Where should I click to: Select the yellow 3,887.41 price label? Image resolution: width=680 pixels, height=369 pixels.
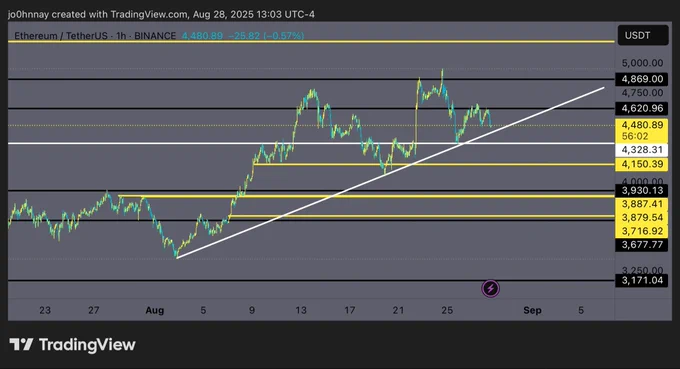pos(642,204)
